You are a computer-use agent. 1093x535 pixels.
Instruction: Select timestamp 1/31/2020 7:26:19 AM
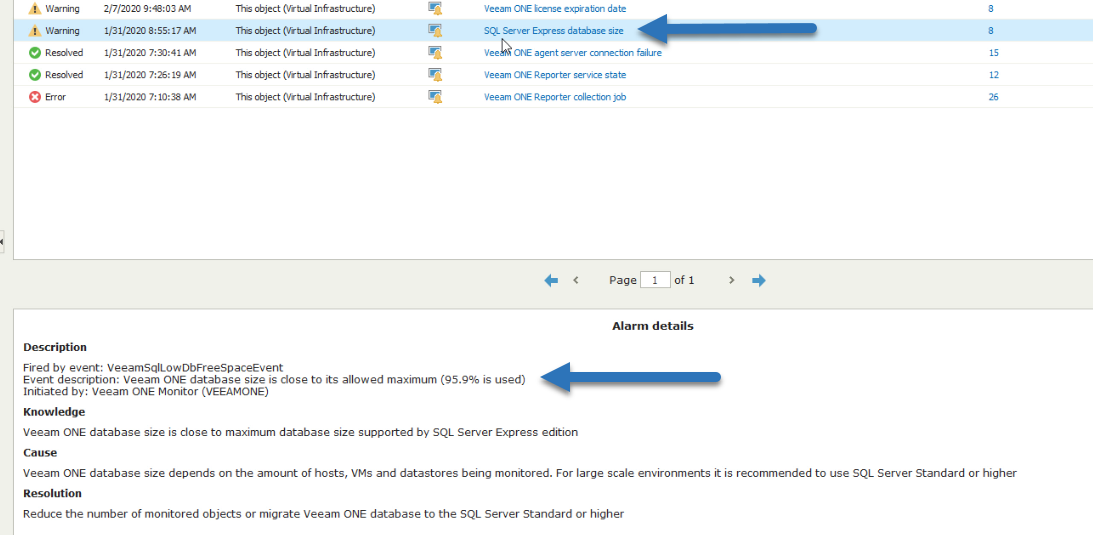coord(150,75)
